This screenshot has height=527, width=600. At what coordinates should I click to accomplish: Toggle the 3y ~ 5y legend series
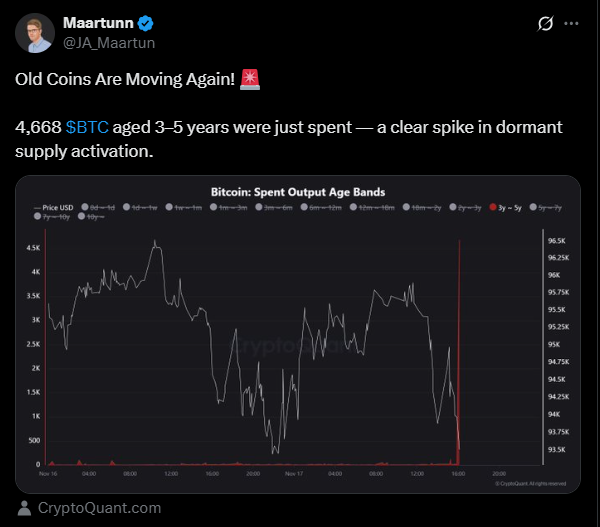point(510,207)
